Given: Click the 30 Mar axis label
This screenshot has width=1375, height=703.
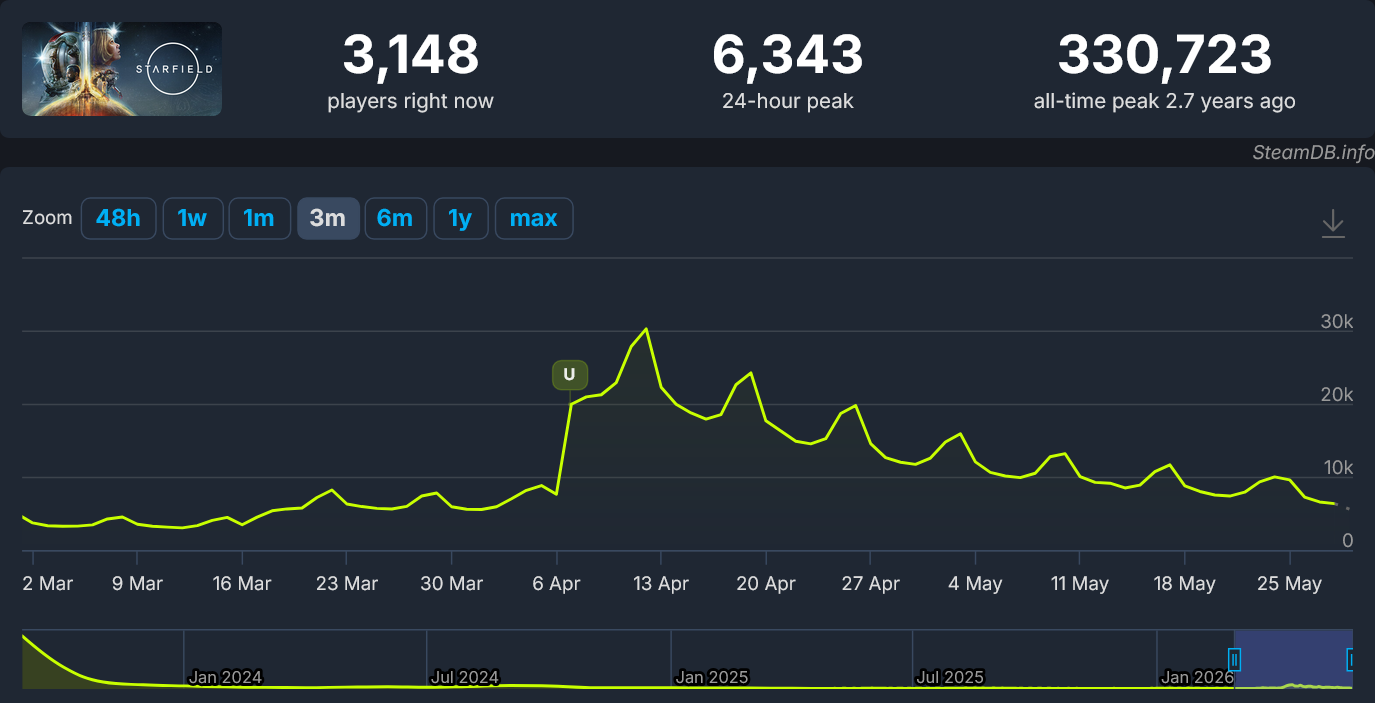Looking at the screenshot, I should click(452, 583).
